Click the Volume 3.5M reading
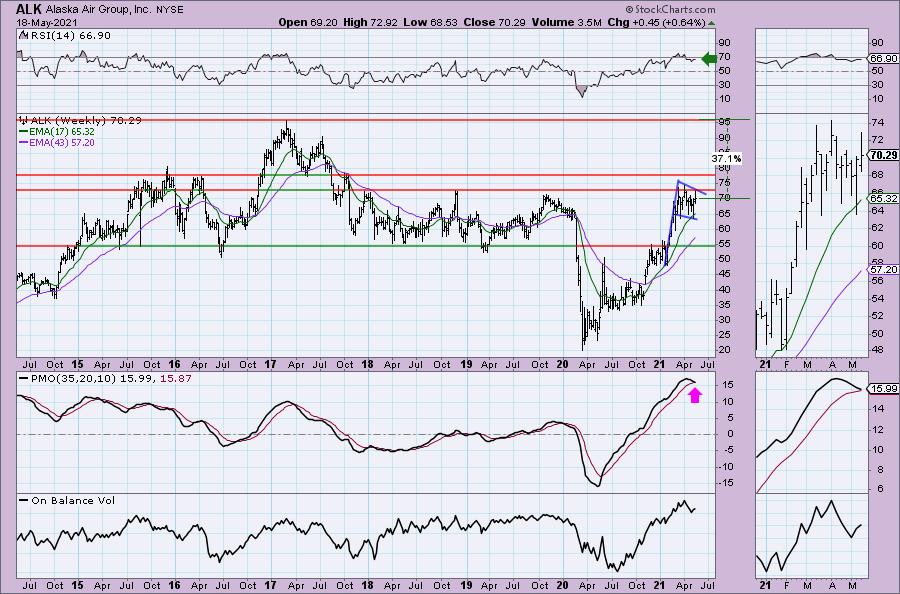The height and width of the screenshot is (594, 900). 567,22
